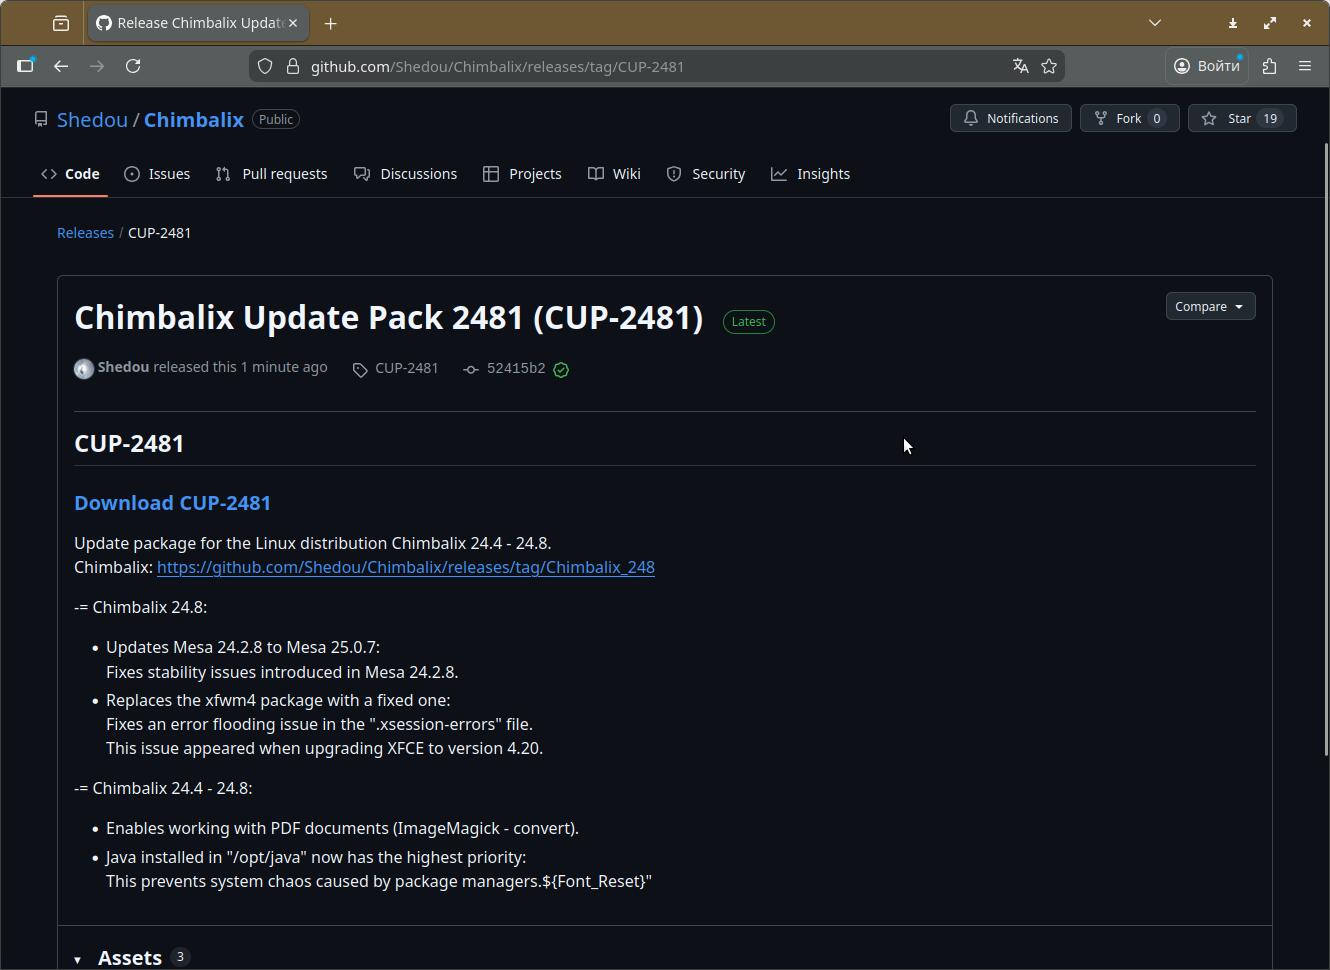Open the Discussions tab
Image resolution: width=1330 pixels, height=970 pixels.
(x=405, y=174)
